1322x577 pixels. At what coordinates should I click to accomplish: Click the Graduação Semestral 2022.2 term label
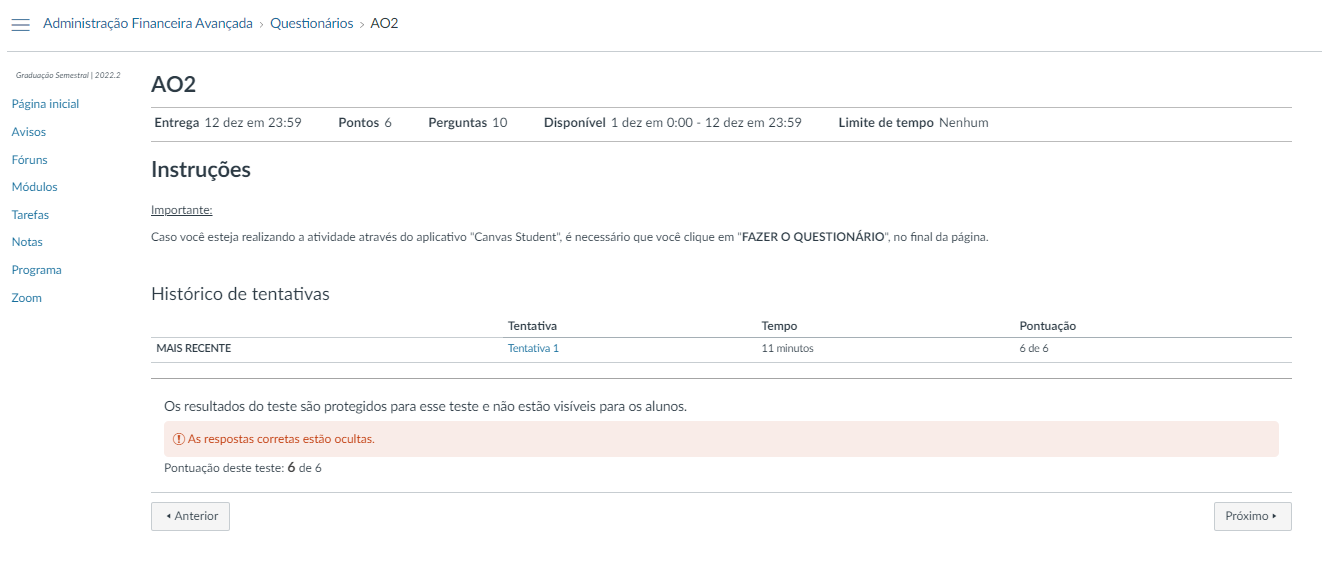point(68,75)
